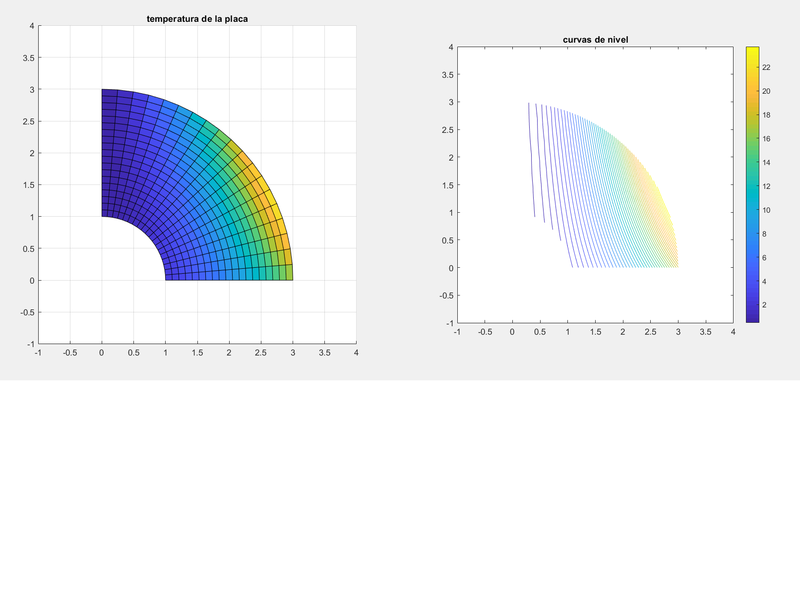Click the leftmost purple contour line in the right plot
Viewport: 800px width, 595px height.
(531, 160)
